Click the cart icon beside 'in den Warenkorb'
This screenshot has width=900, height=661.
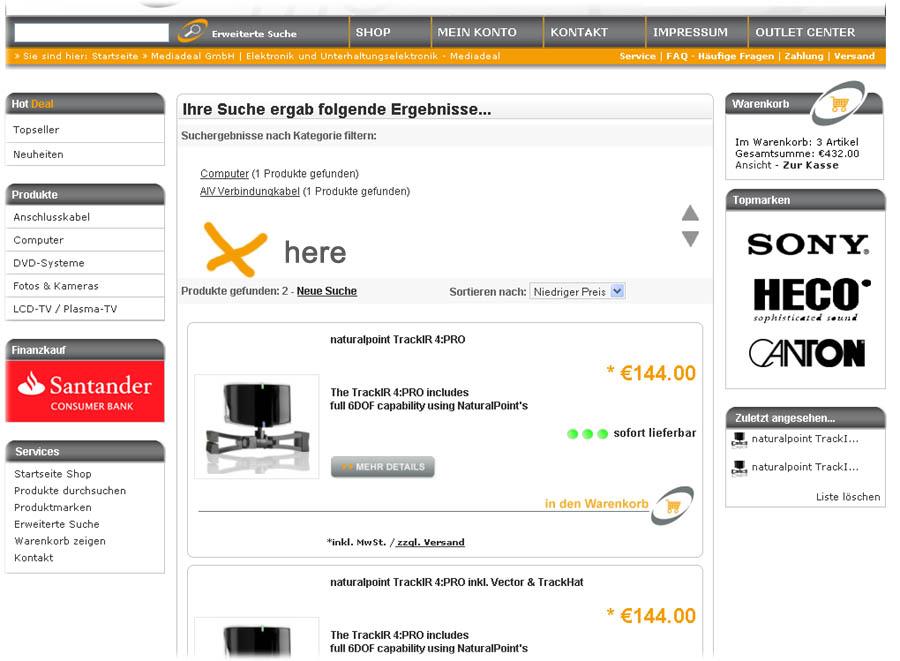click(672, 505)
